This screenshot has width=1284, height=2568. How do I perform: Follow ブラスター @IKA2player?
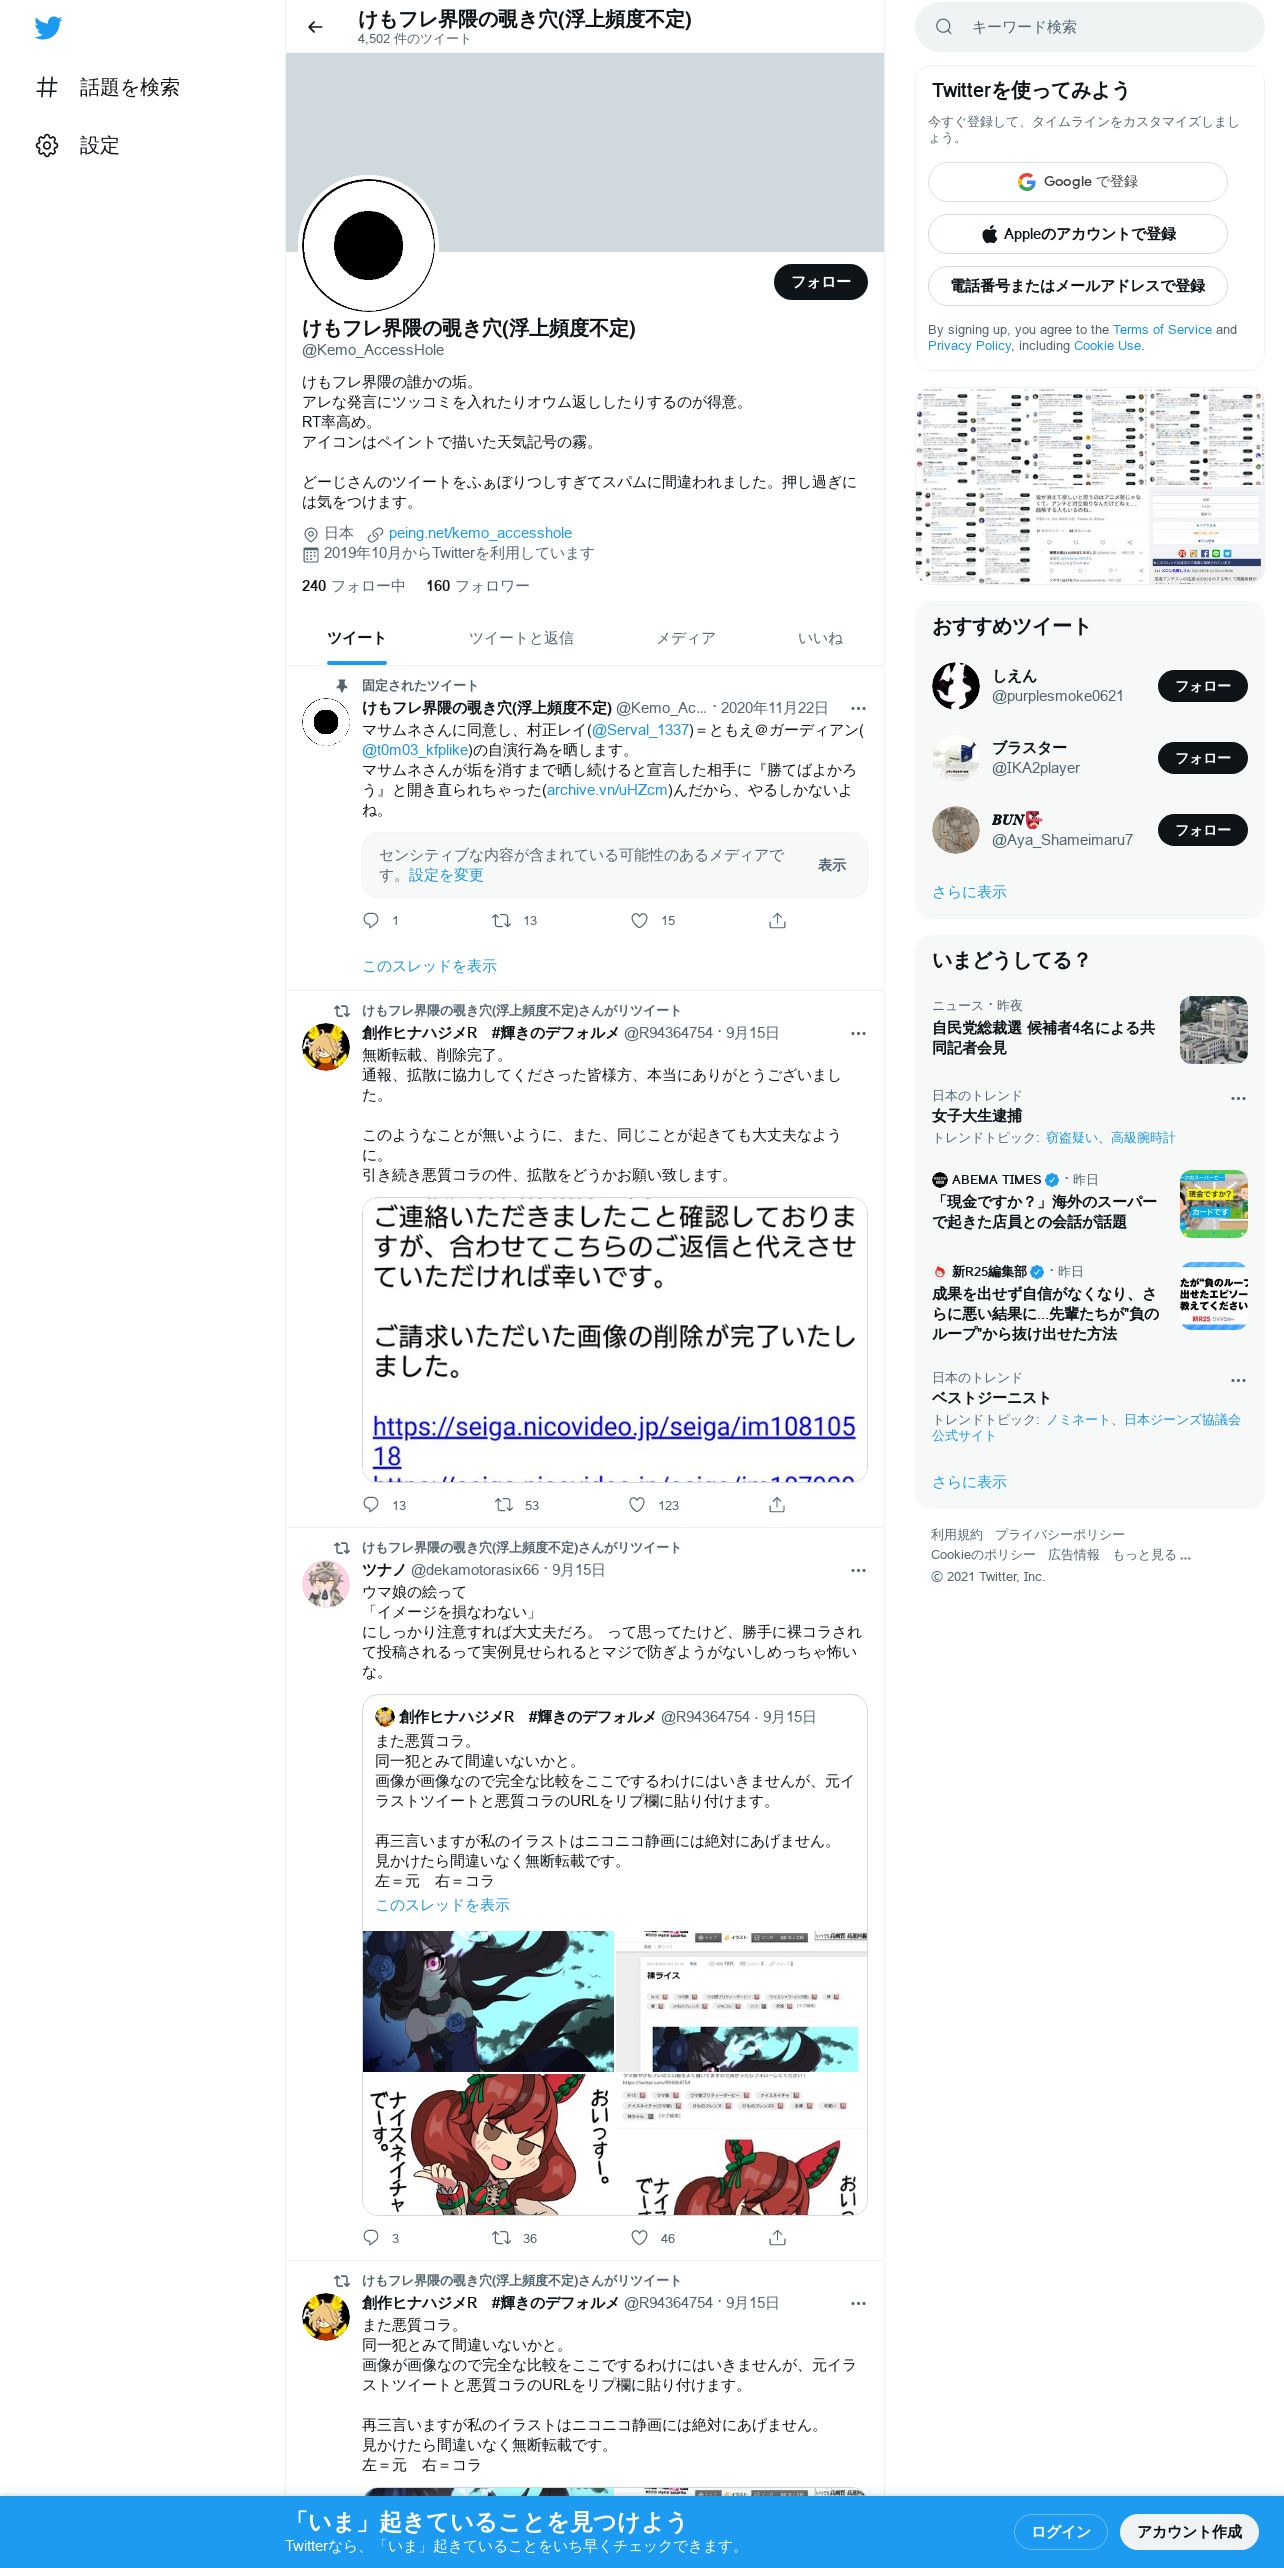1203,758
